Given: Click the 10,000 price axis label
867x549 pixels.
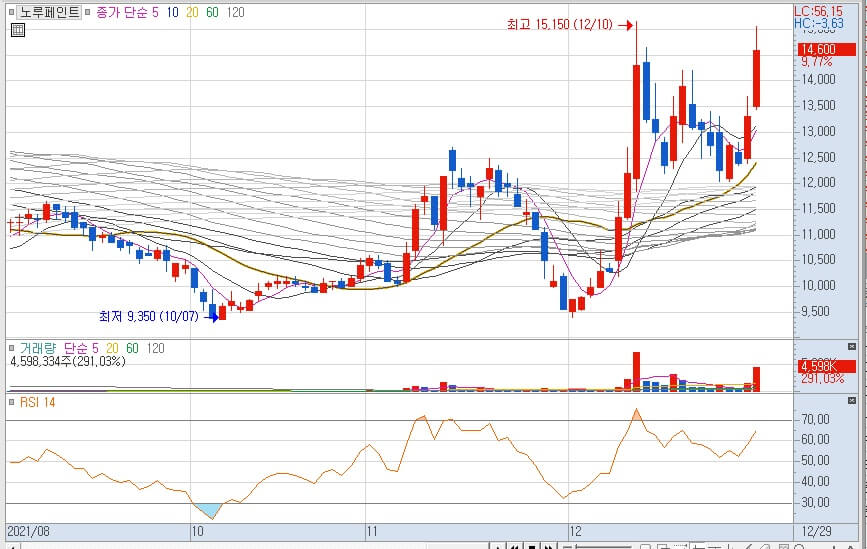Looking at the screenshot, I should pyautogui.click(x=818, y=285).
